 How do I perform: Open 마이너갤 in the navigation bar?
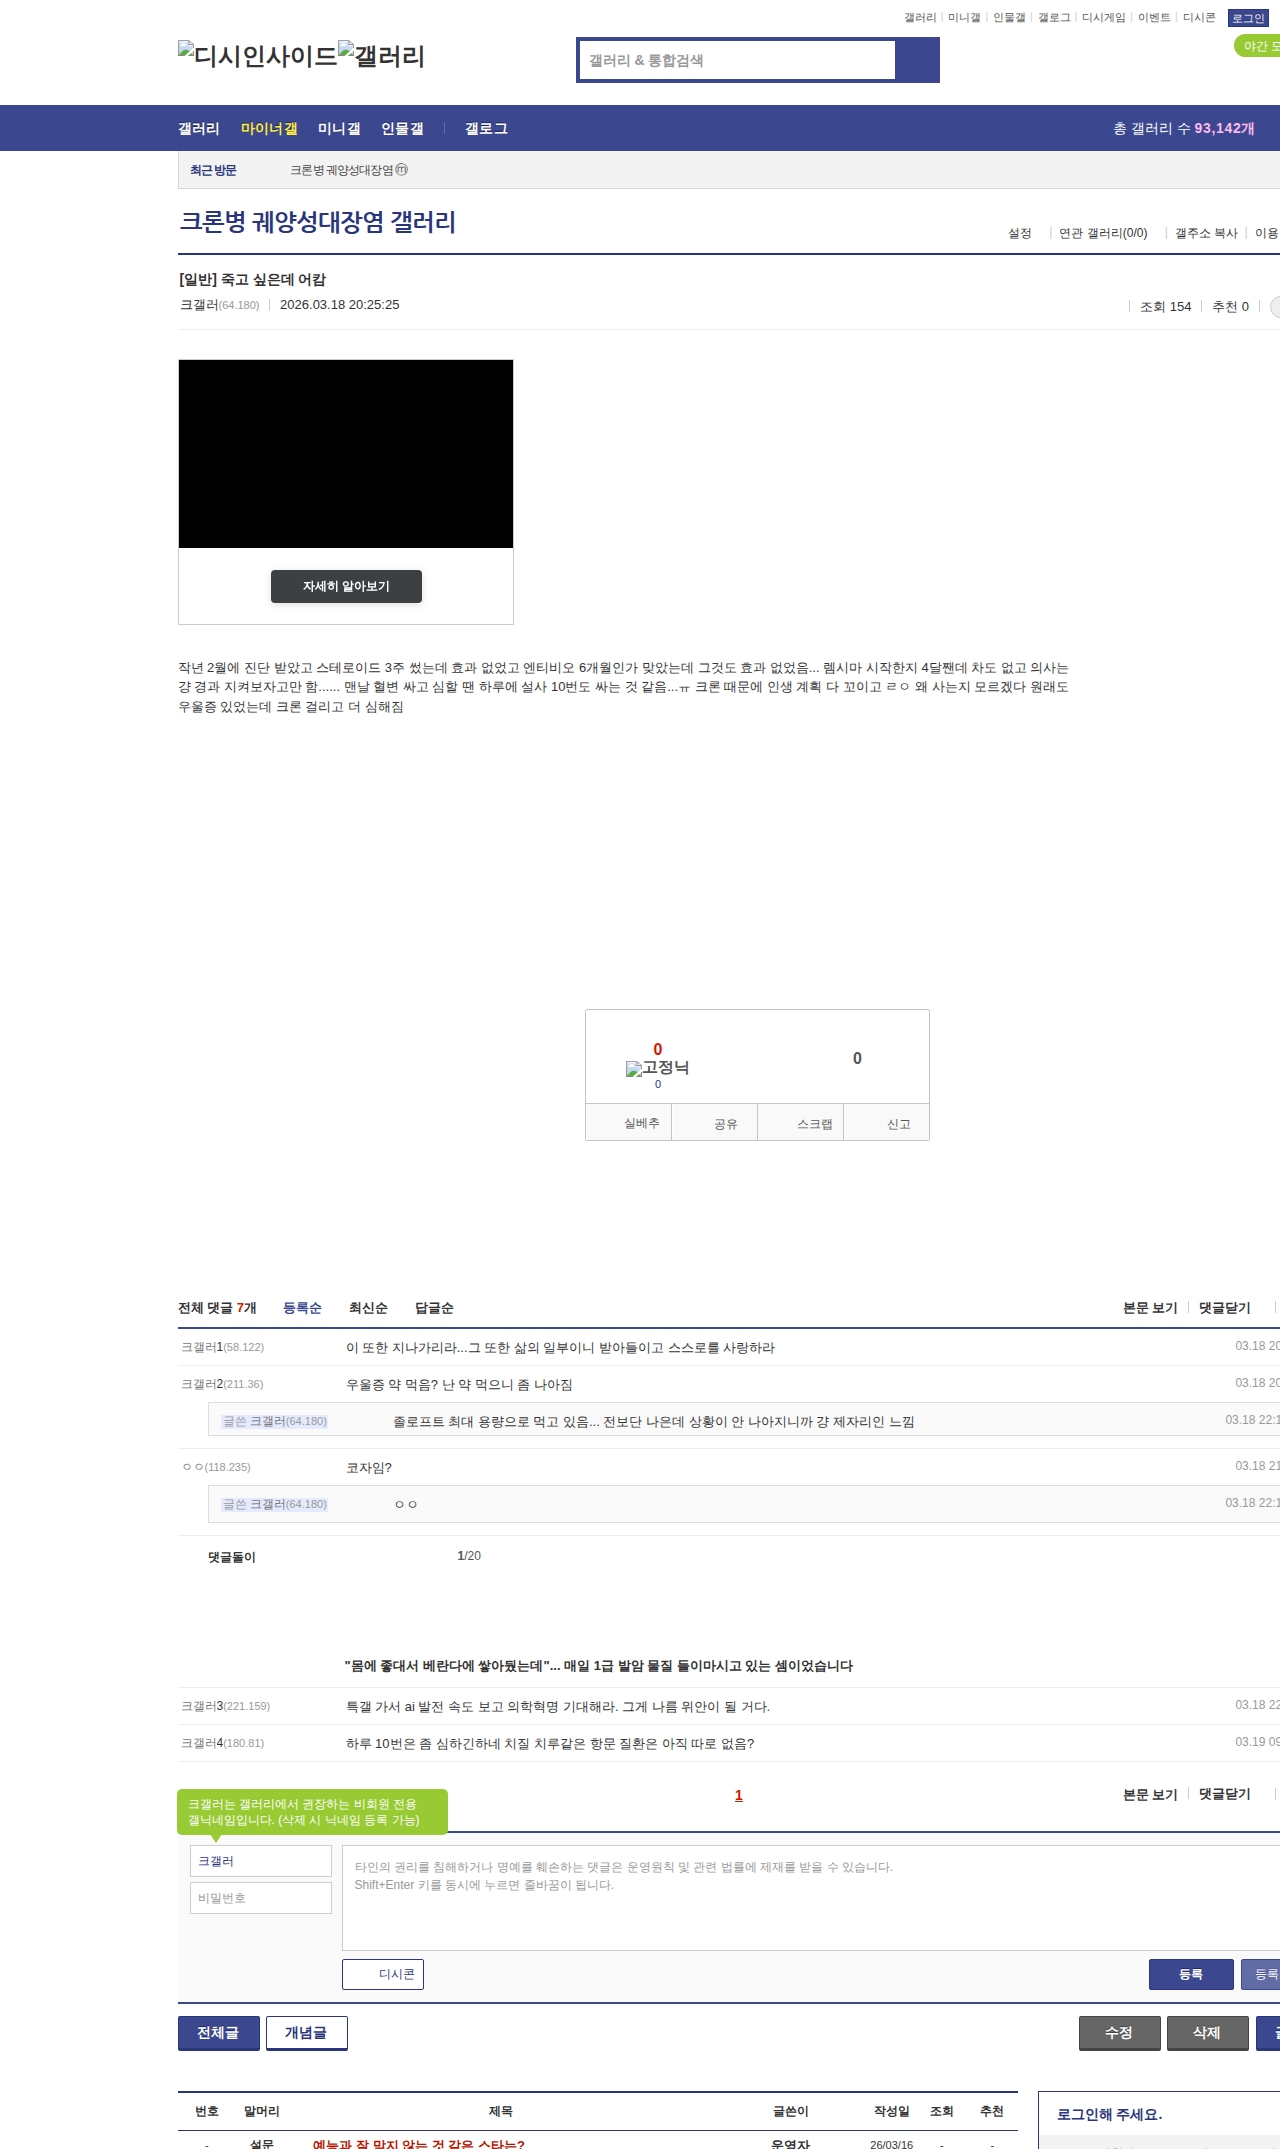click(x=269, y=129)
